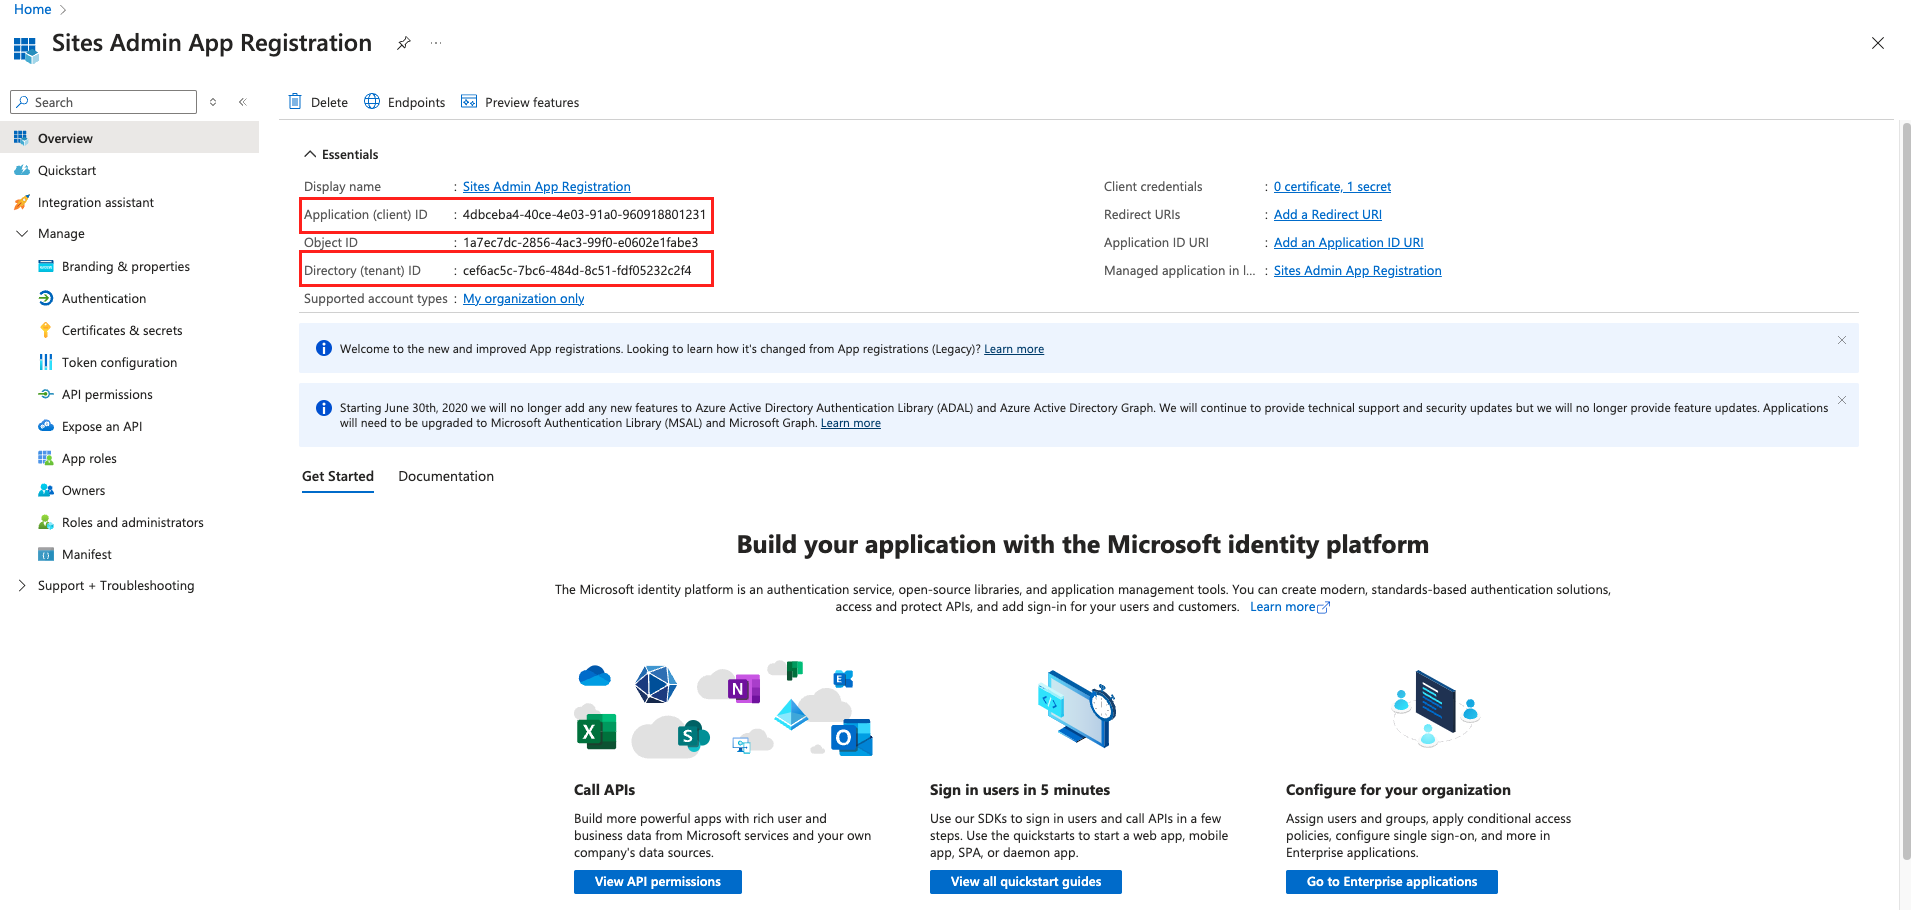
Task: Click the Roles and administrators icon
Action: click(45, 522)
